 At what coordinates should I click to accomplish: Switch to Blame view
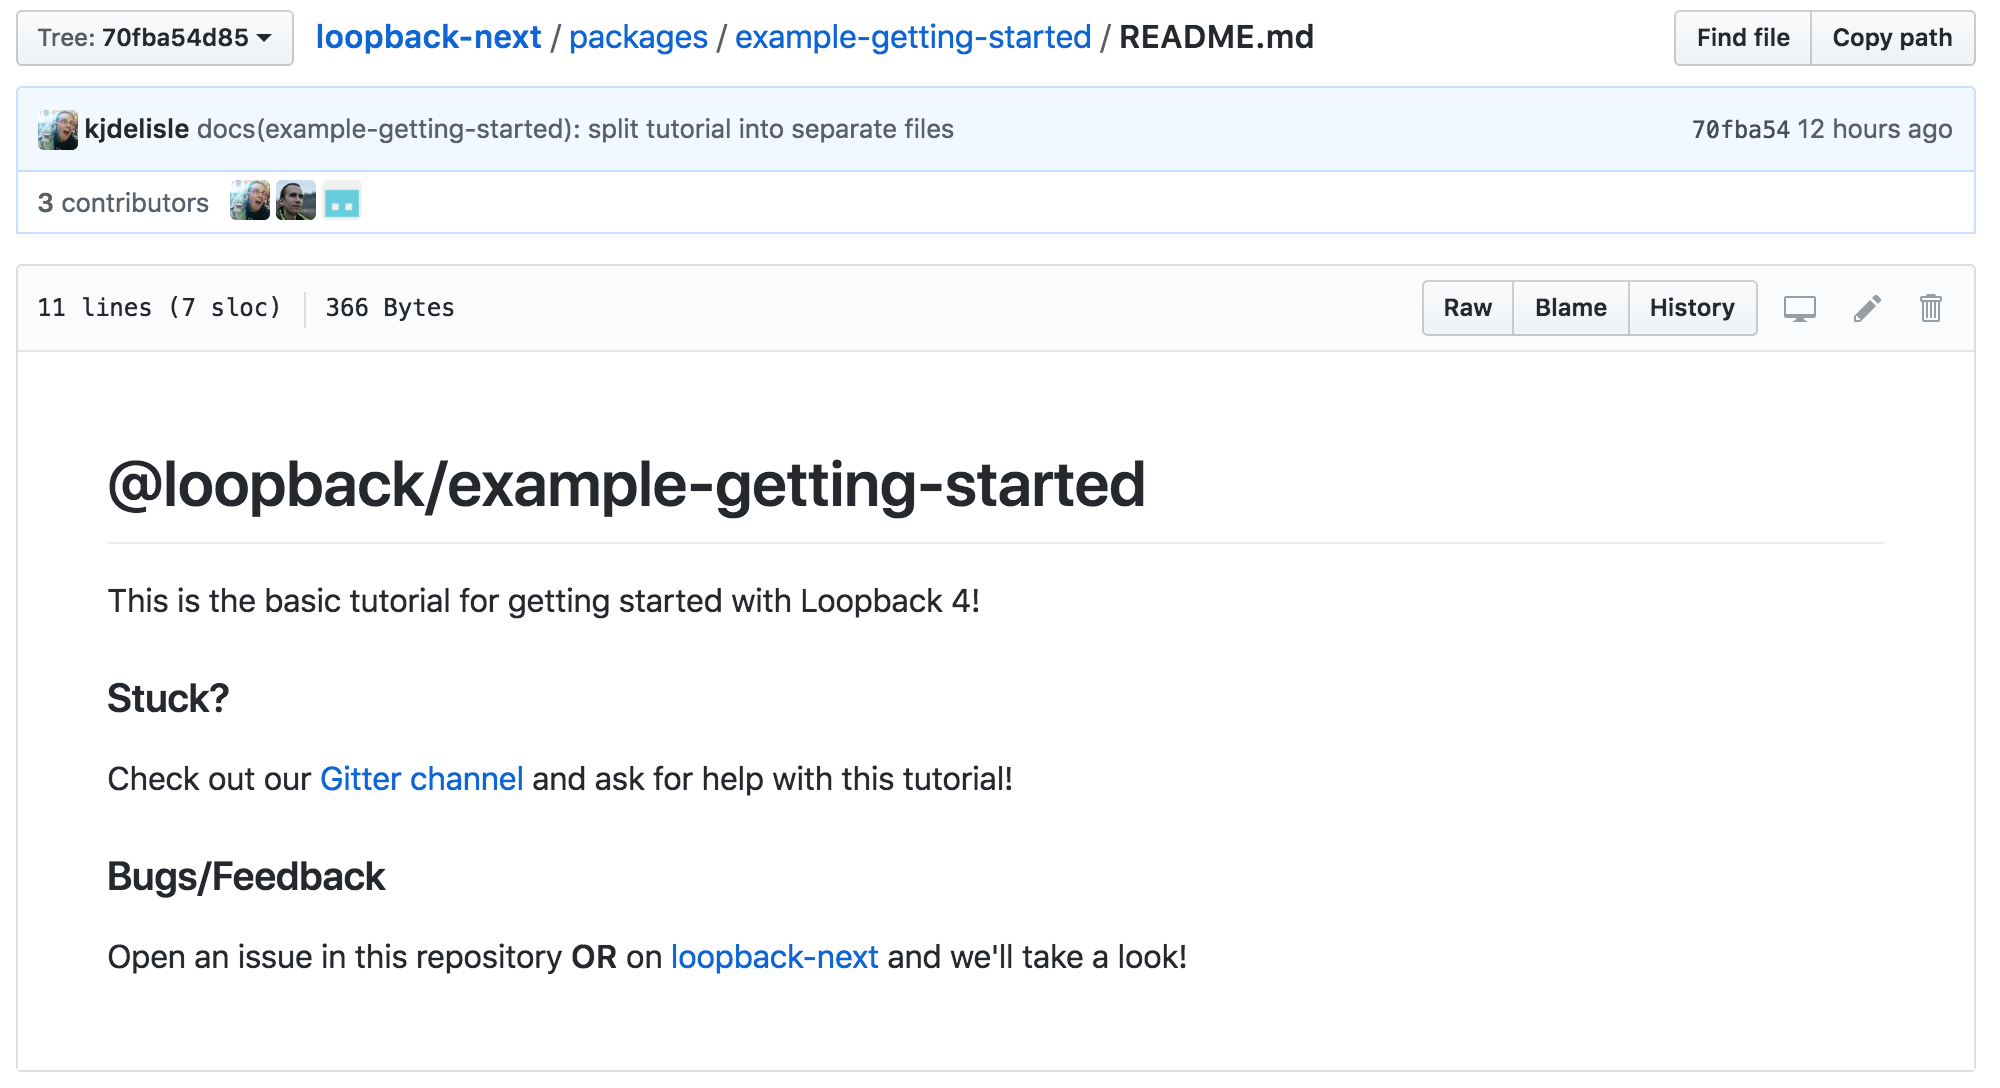pyautogui.click(x=1570, y=308)
